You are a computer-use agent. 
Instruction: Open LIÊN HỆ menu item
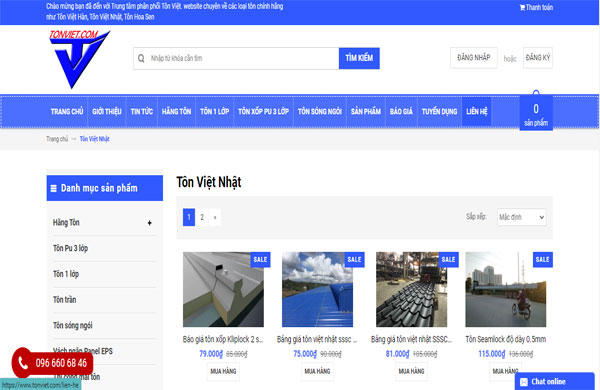(x=476, y=111)
